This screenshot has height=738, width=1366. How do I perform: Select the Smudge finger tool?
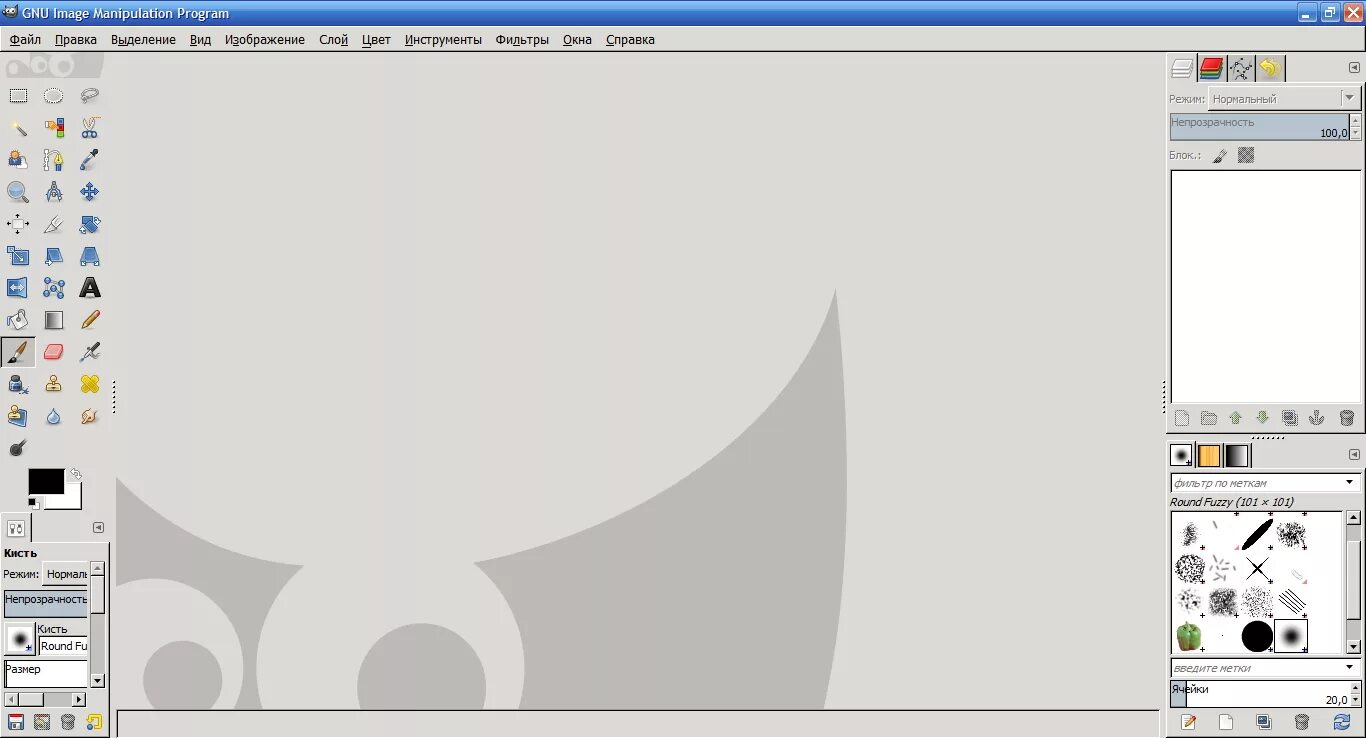pyautogui.click(x=90, y=416)
